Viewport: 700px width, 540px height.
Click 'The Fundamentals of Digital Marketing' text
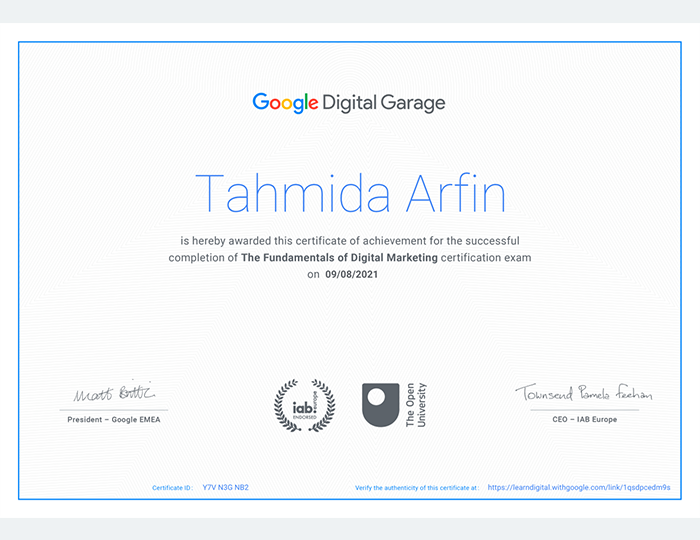(x=339, y=258)
